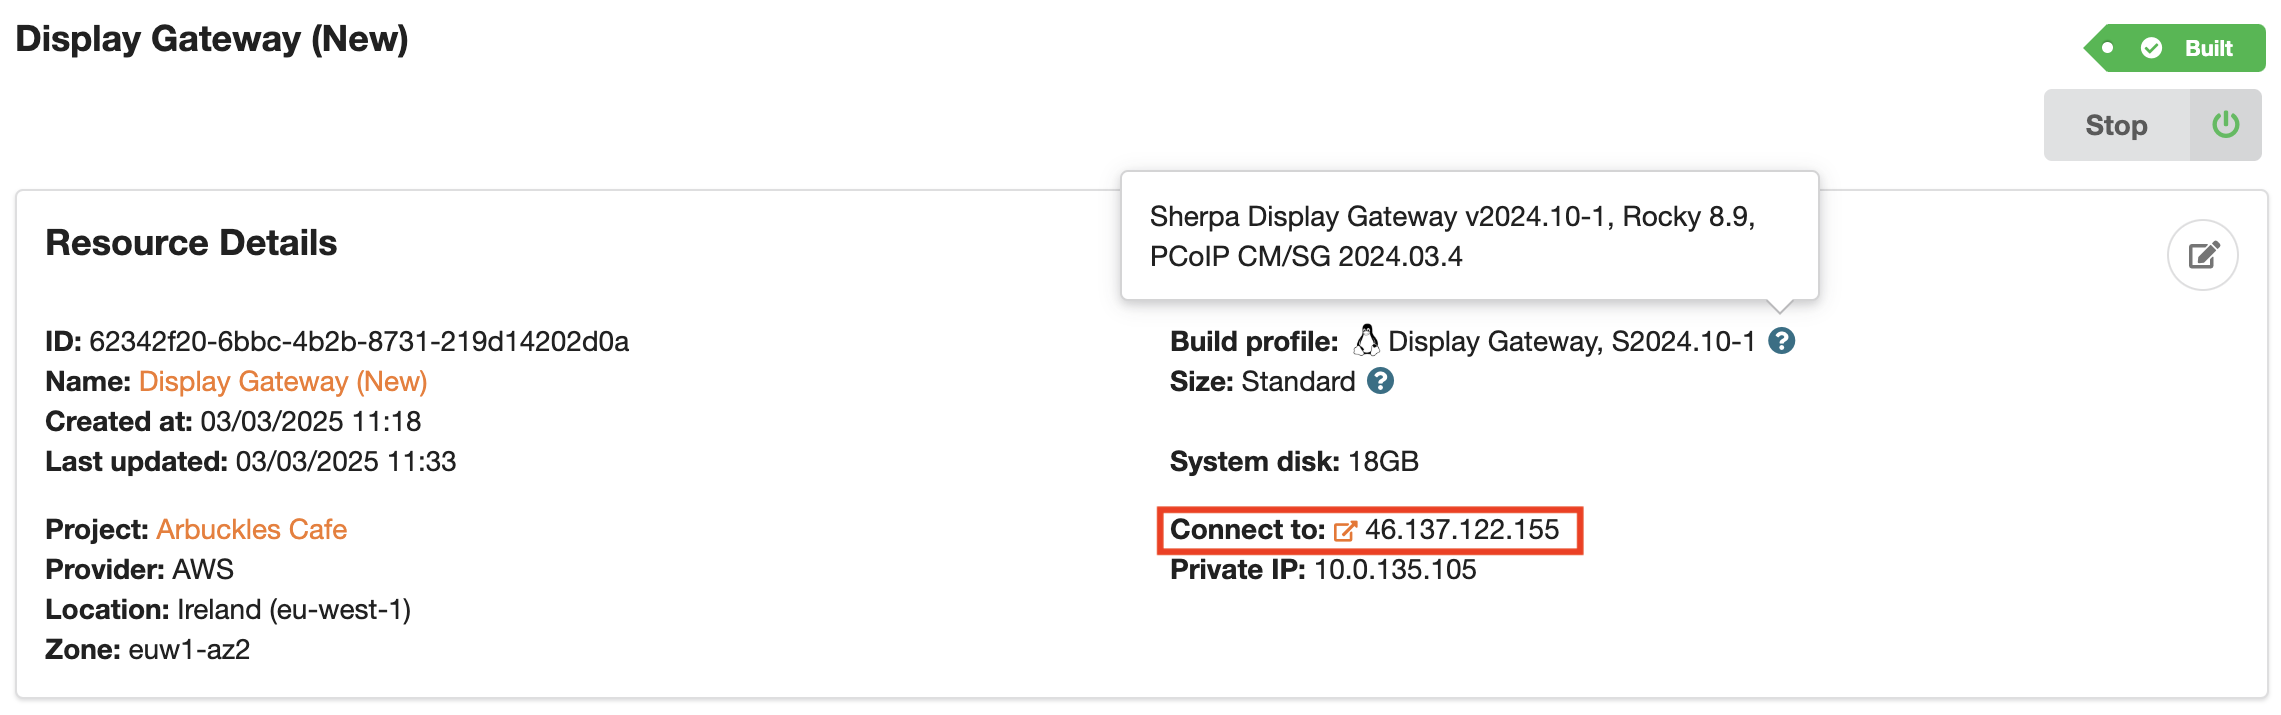Click the Display Gateway (New) page title
2281x715 pixels.
pos(212,39)
